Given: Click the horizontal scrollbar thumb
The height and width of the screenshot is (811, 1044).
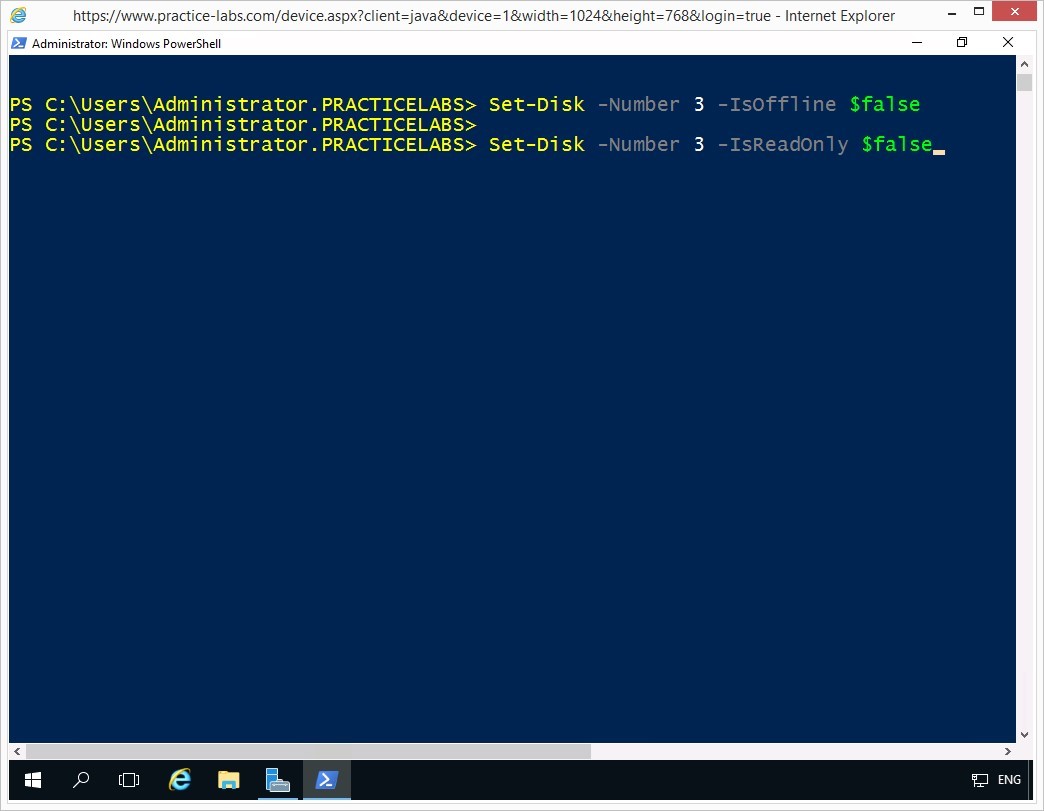Looking at the screenshot, I should (308, 751).
